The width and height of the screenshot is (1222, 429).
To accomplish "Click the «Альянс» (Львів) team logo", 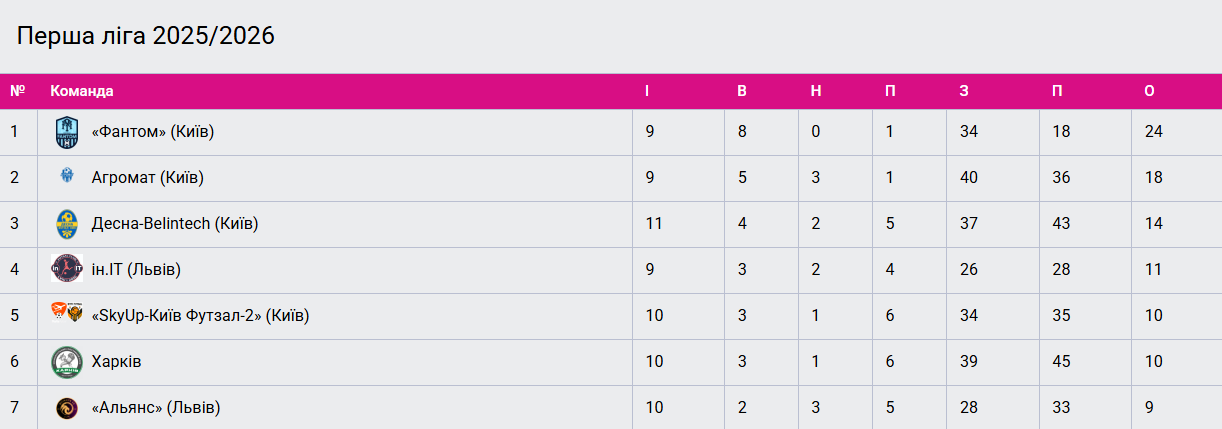I will tap(67, 407).
